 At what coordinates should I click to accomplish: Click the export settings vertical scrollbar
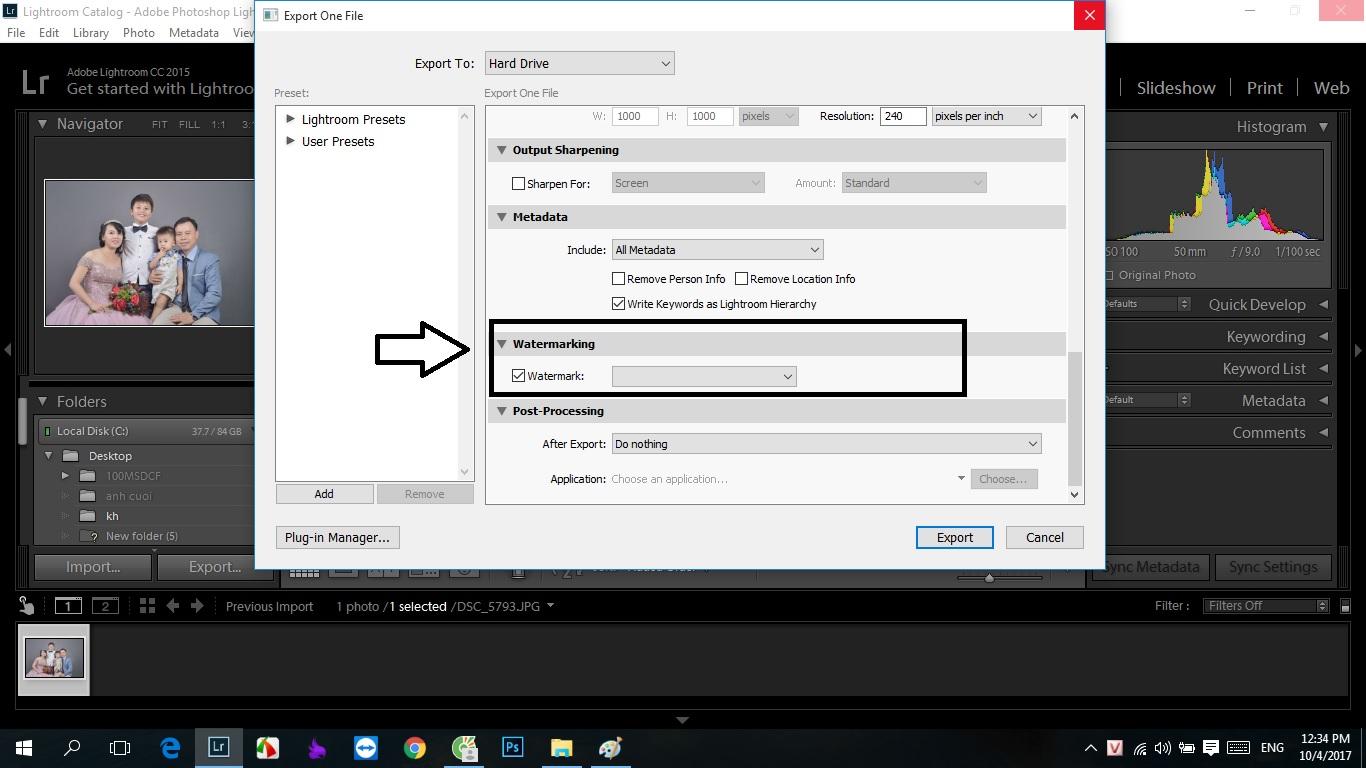click(1075, 419)
